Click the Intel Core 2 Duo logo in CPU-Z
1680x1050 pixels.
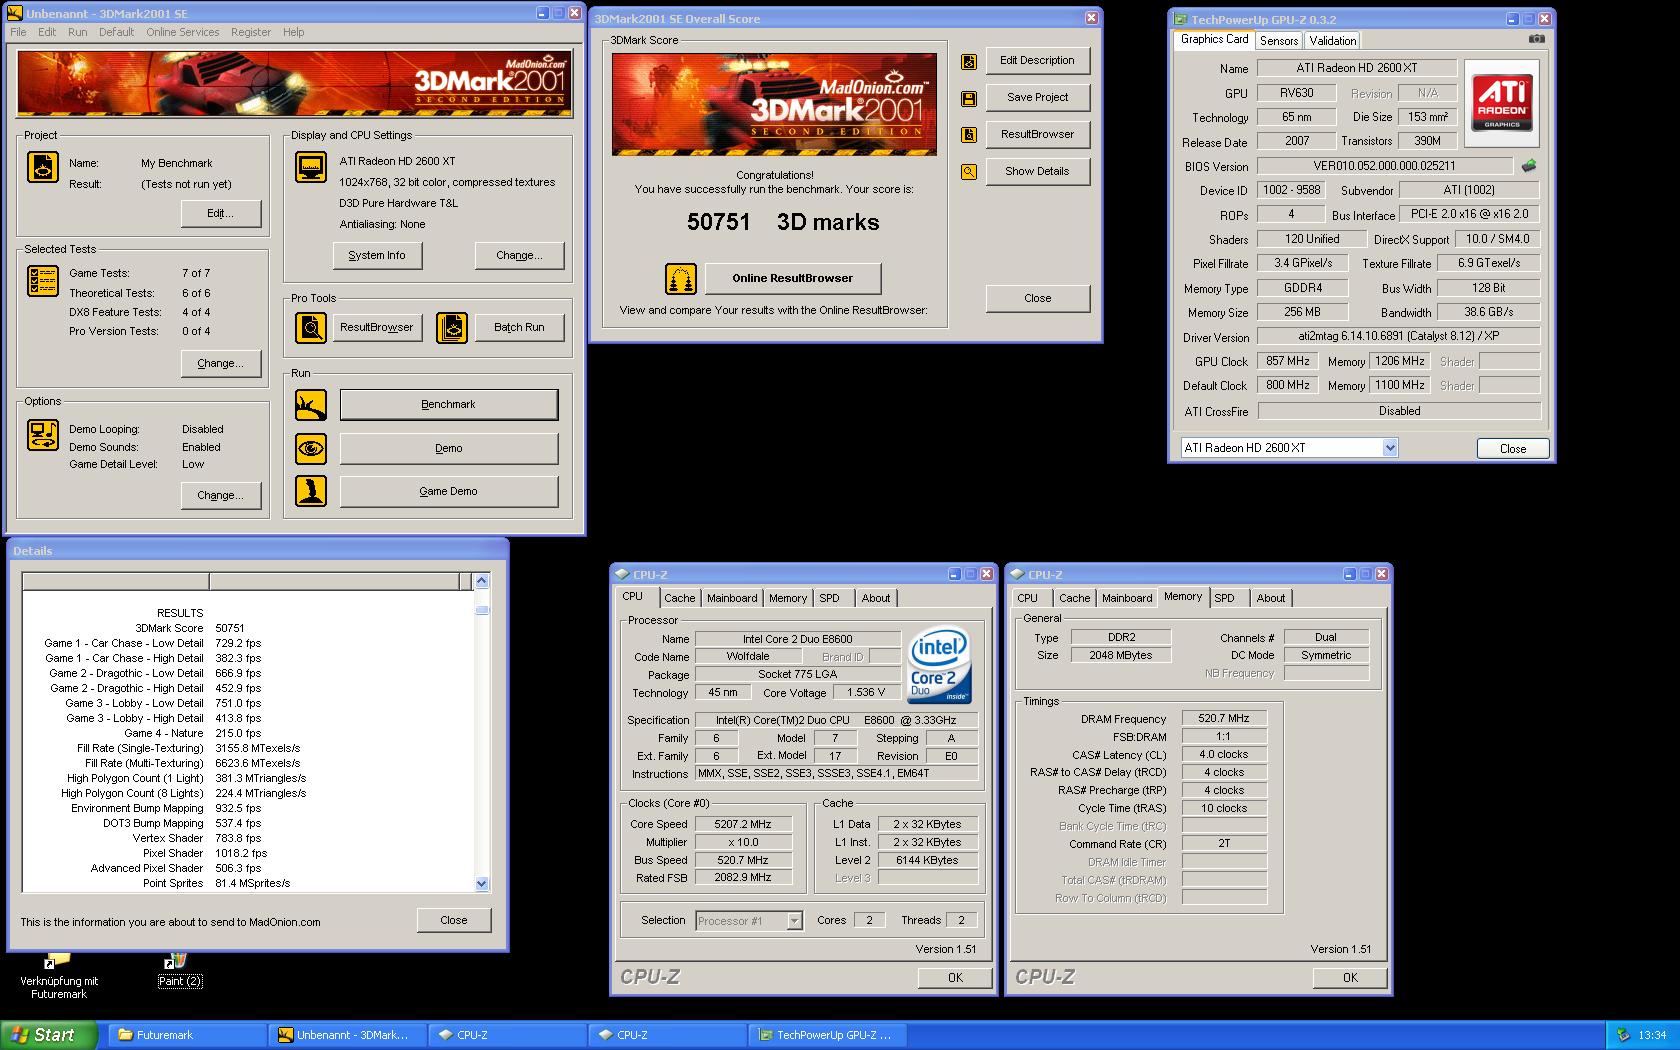(x=939, y=665)
